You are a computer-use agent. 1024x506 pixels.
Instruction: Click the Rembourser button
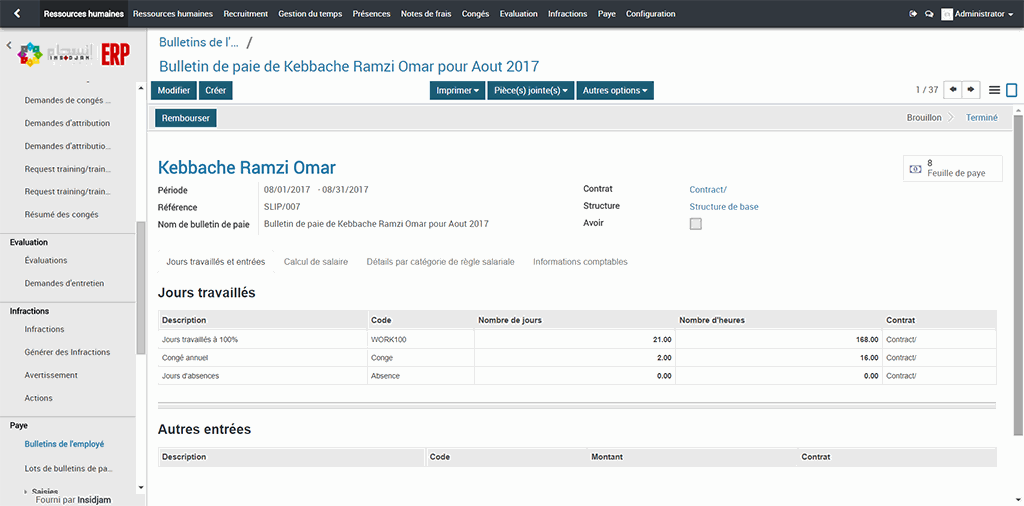[185, 118]
